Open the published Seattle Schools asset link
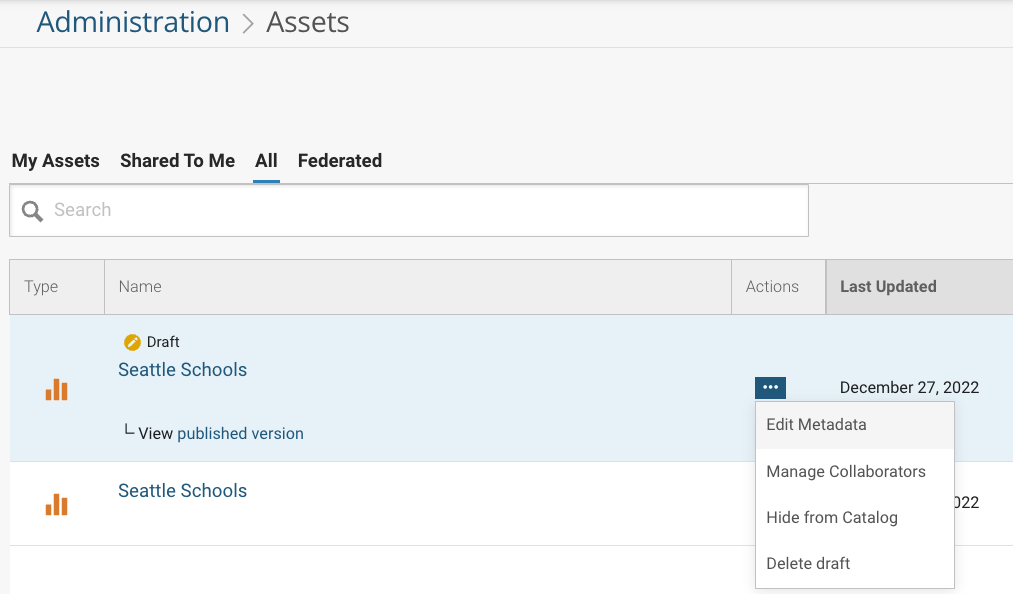This screenshot has width=1013, height=594. tap(183, 491)
